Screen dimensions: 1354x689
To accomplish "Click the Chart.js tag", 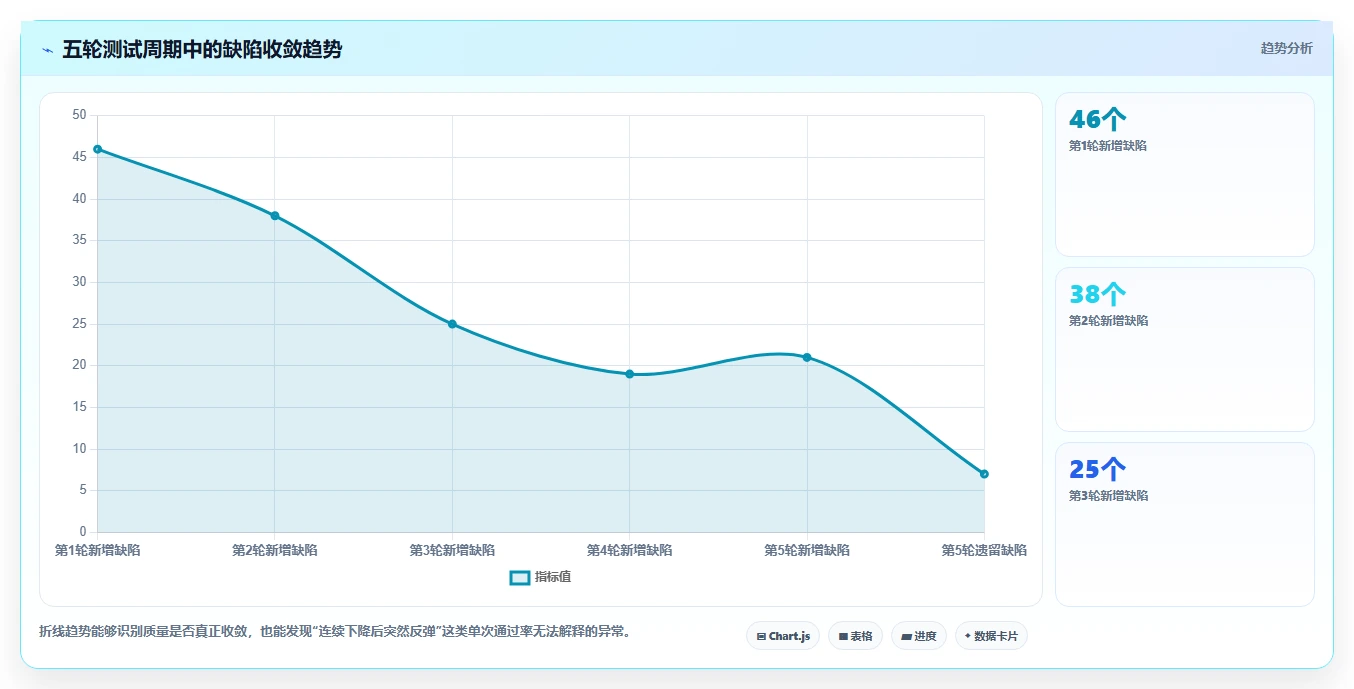I will [x=783, y=636].
